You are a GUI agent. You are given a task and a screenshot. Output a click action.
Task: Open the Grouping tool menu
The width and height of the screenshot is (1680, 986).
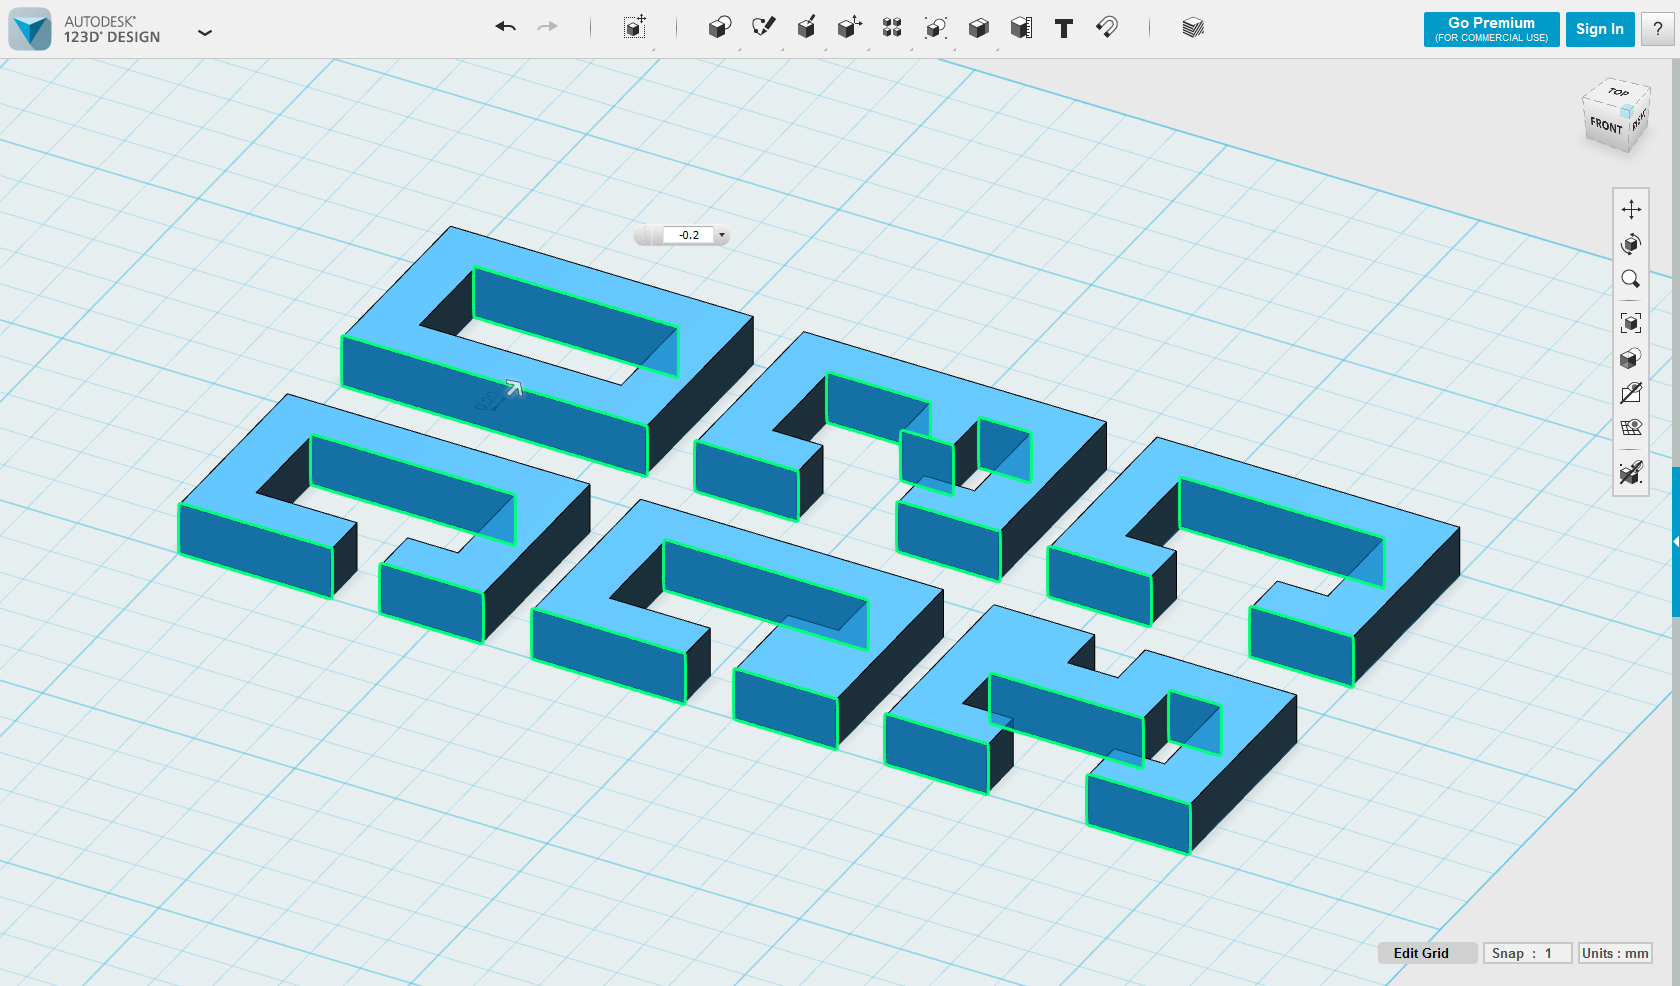[x=935, y=28]
